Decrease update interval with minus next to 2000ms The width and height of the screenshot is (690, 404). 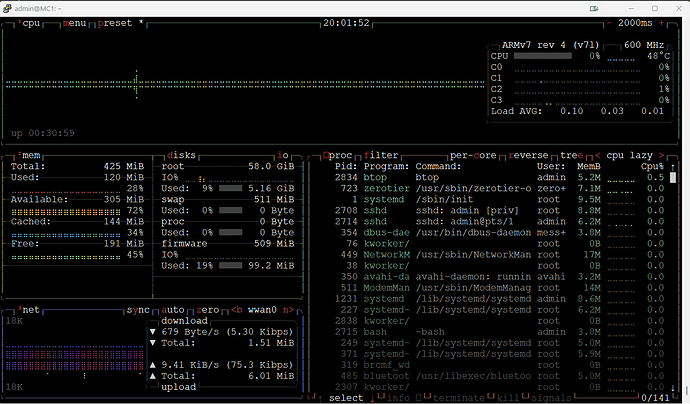click(x=609, y=23)
